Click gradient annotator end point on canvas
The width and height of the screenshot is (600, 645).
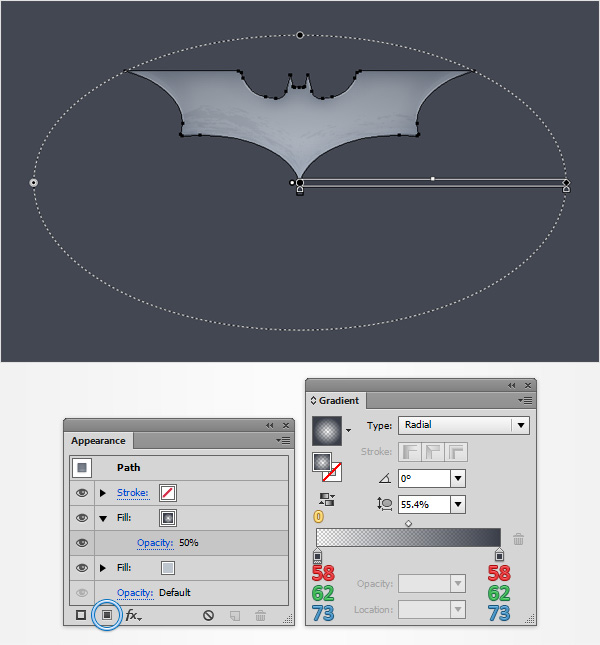tap(566, 183)
